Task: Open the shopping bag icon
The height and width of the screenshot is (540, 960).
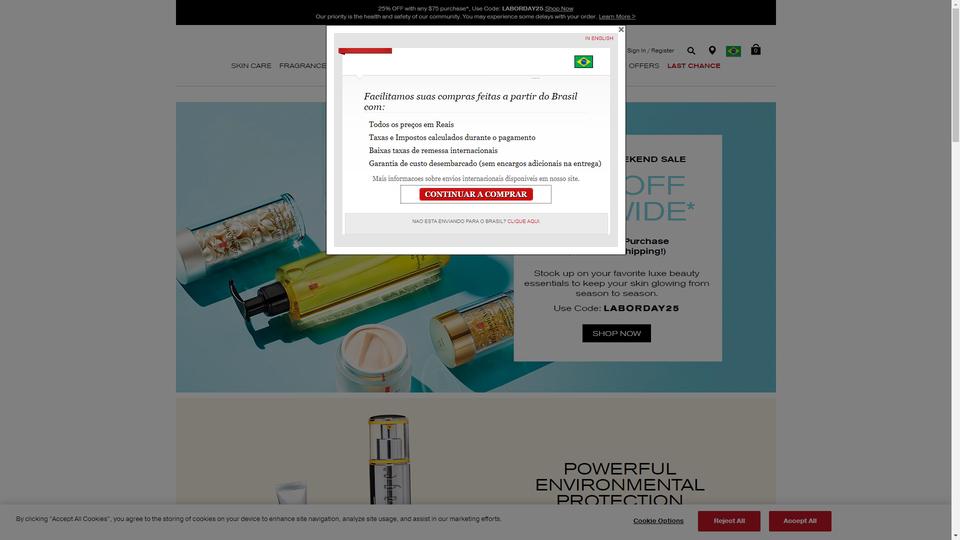Action: pos(756,50)
